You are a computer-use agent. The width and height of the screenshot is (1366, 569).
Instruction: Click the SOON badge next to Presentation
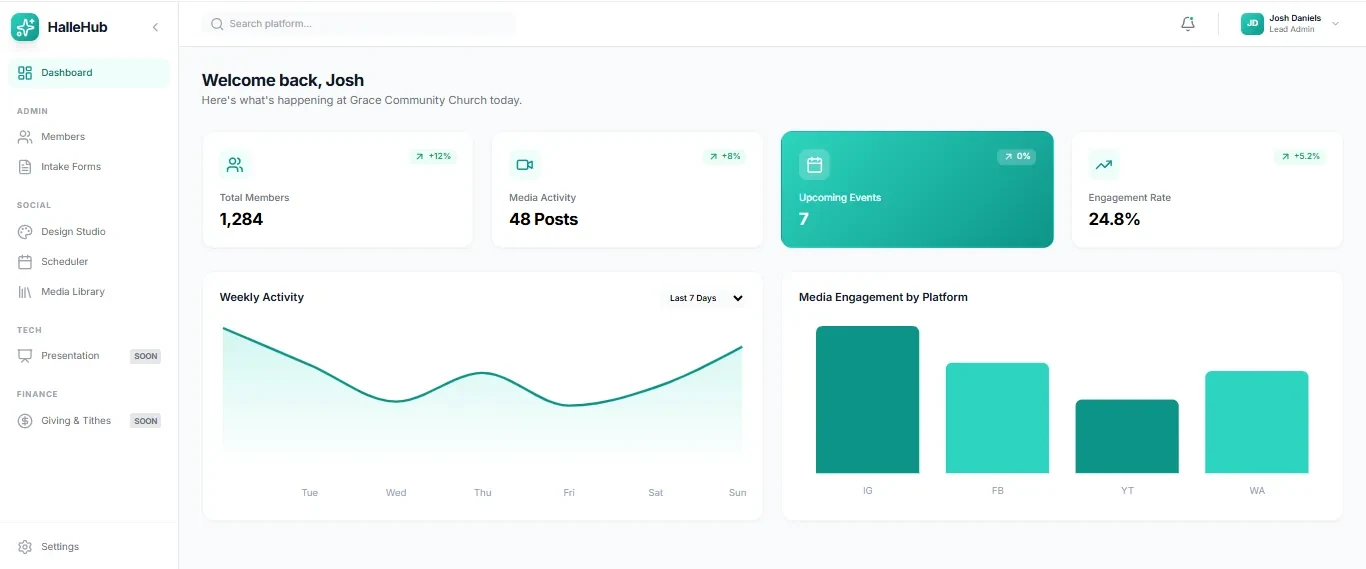(x=146, y=356)
